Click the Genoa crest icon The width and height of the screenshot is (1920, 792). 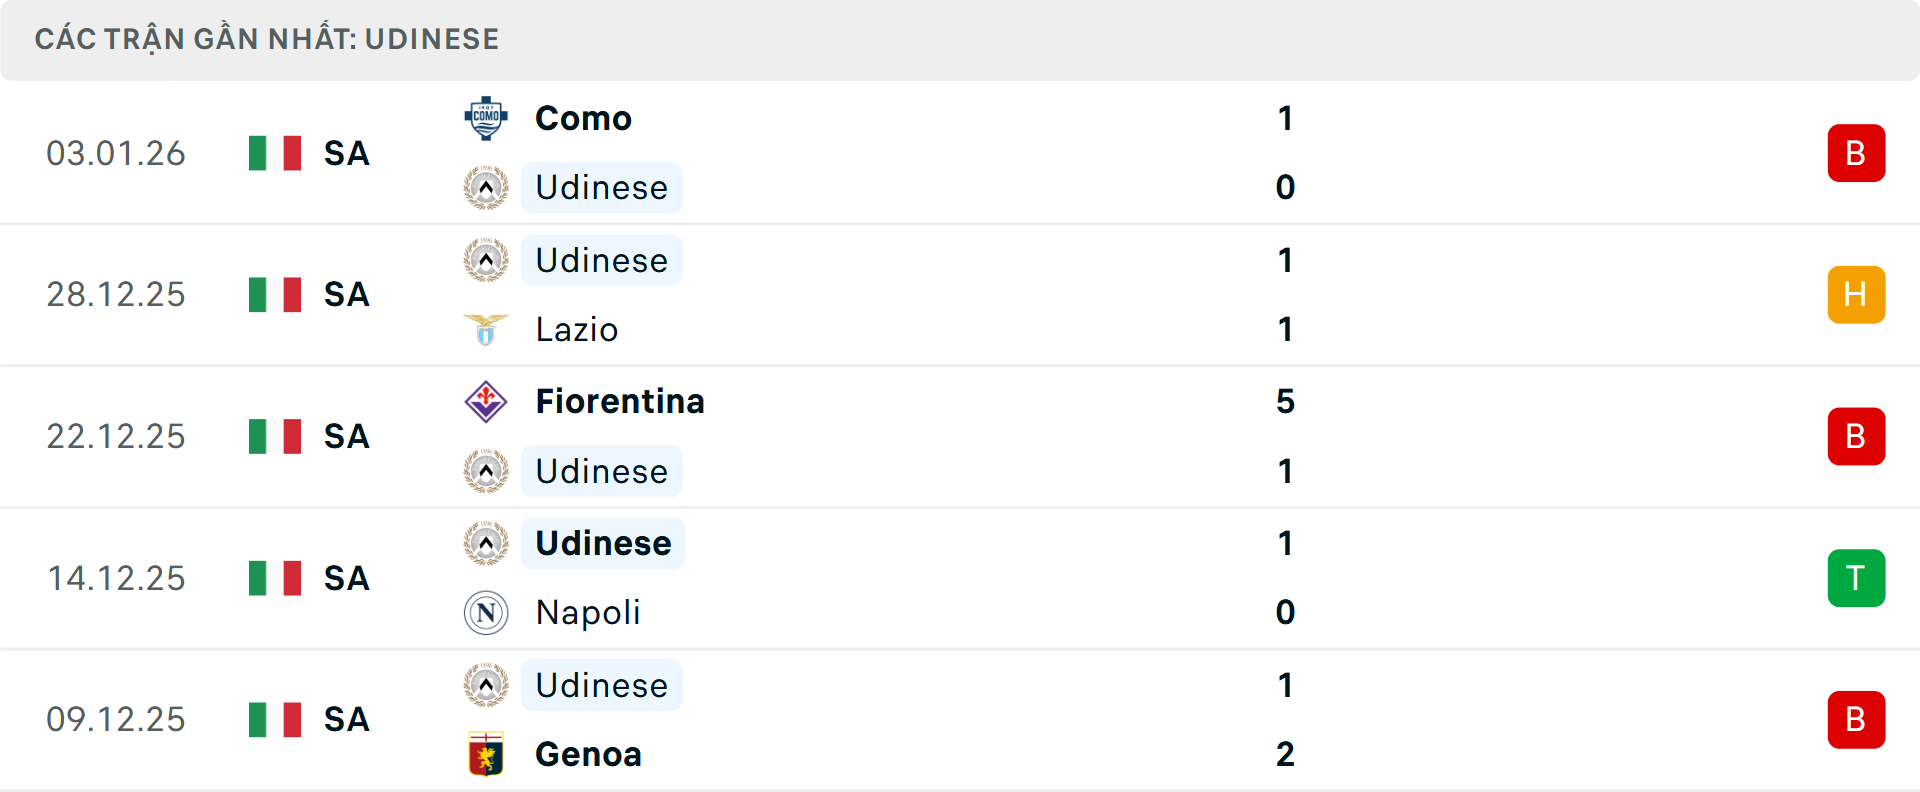[x=486, y=754]
